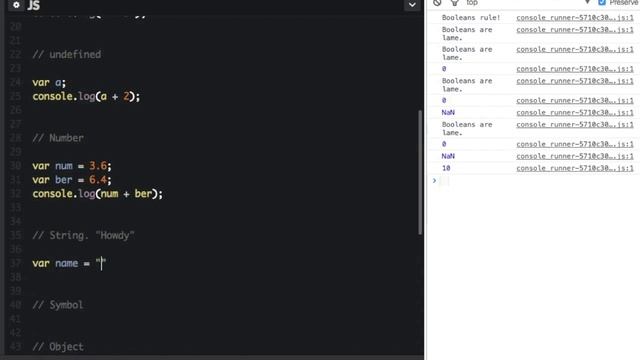This screenshot has width=640, height=360.
Task: Open the 'top' execution context dropdown
Action: (528, 3)
